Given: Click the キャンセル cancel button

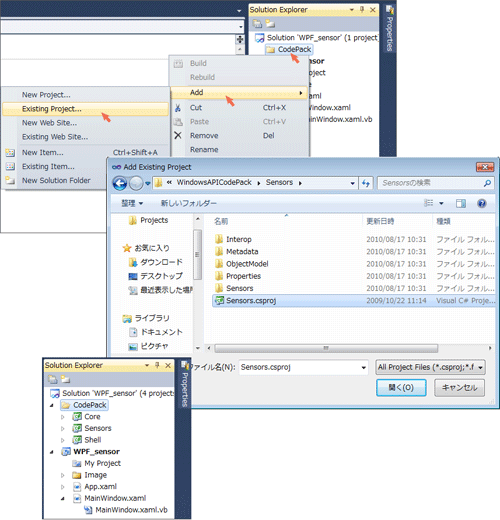Looking at the screenshot, I should (x=459, y=388).
